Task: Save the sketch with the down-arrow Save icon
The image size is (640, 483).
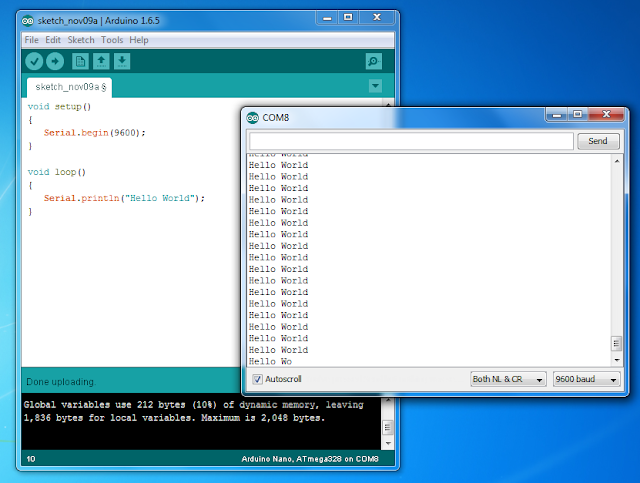Action: (x=122, y=62)
